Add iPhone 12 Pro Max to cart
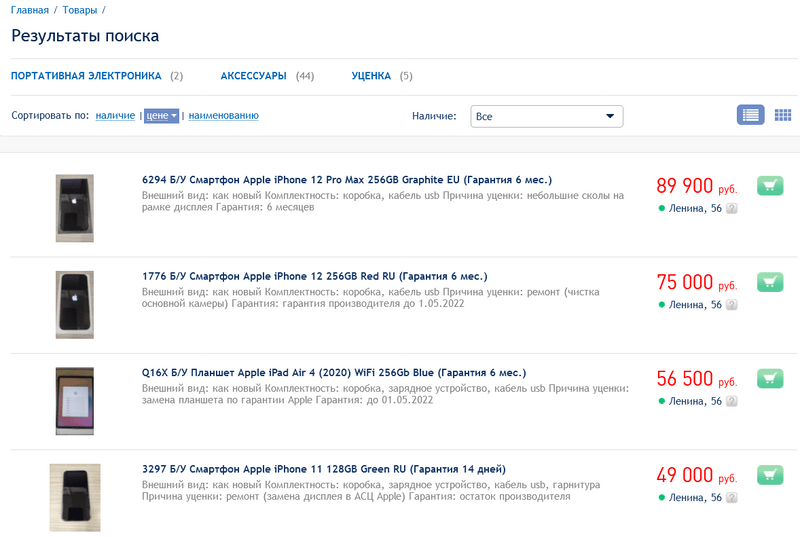The image size is (800, 537). [770, 186]
